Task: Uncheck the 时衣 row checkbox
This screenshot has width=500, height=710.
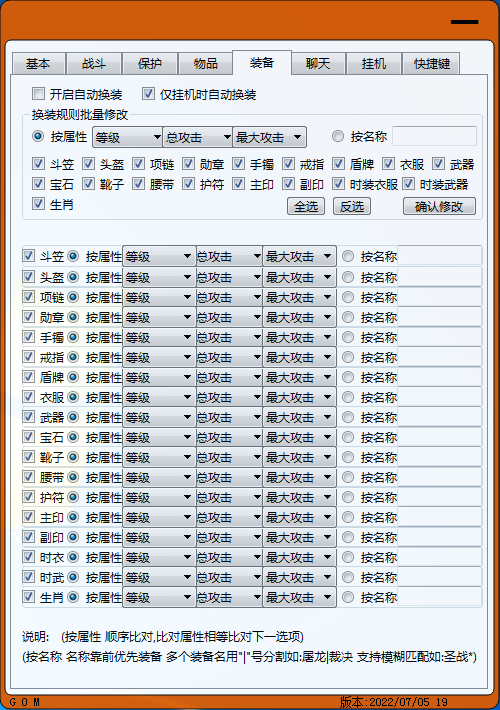Action: click(x=29, y=556)
